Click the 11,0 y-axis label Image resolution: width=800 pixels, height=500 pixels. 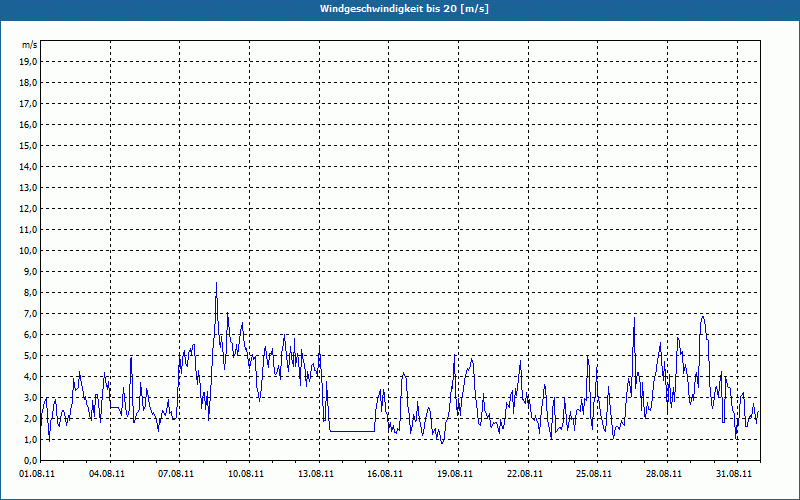coord(28,230)
